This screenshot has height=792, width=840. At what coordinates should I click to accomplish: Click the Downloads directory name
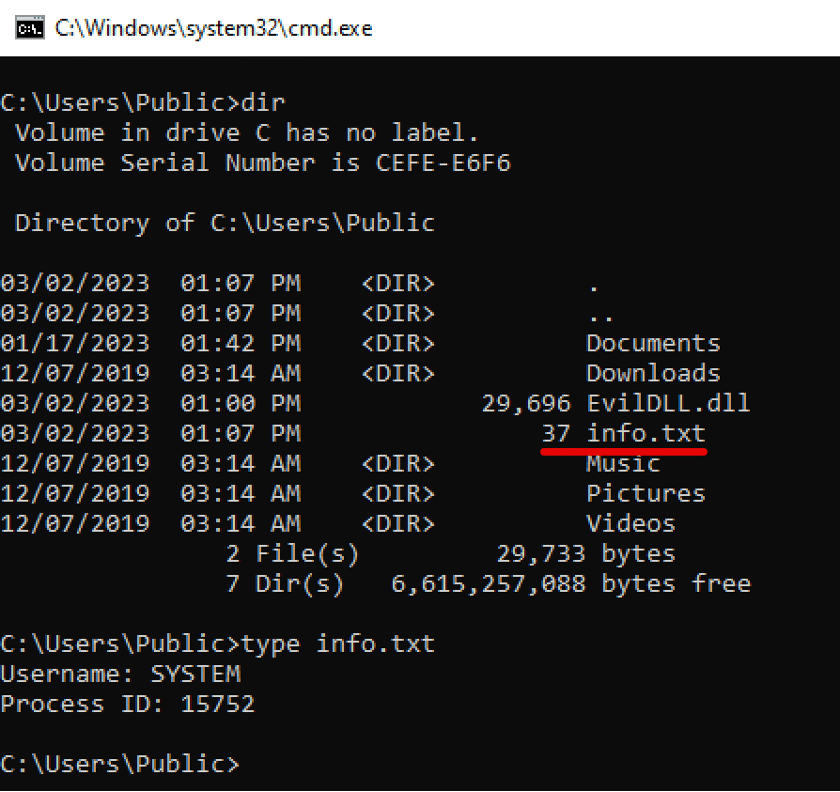pos(653,373)
